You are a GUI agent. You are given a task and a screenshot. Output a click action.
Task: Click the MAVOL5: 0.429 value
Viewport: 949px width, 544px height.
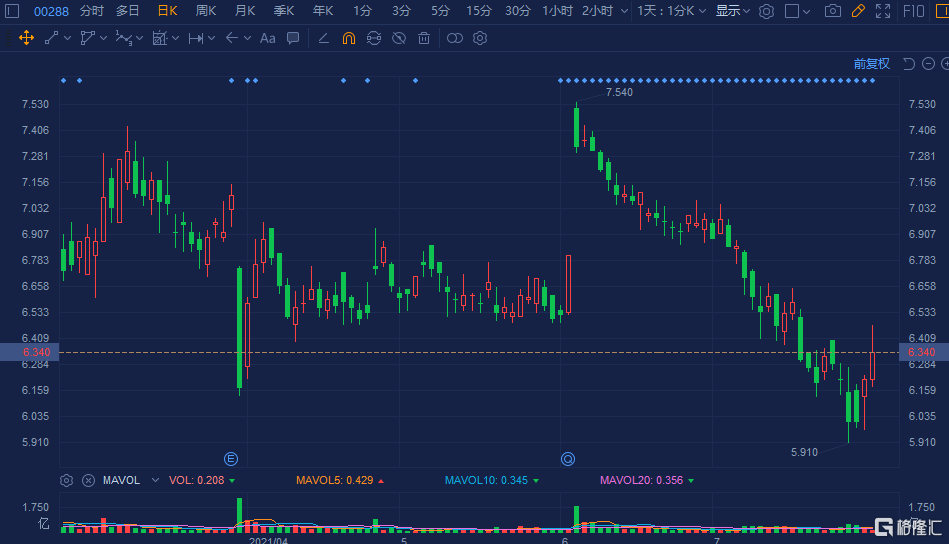click(x=335, y=480)
